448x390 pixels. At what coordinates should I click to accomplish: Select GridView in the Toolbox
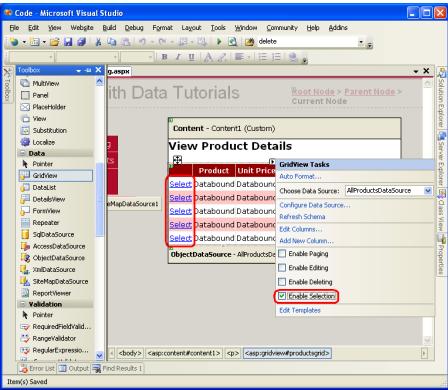[x=56, y=176]
